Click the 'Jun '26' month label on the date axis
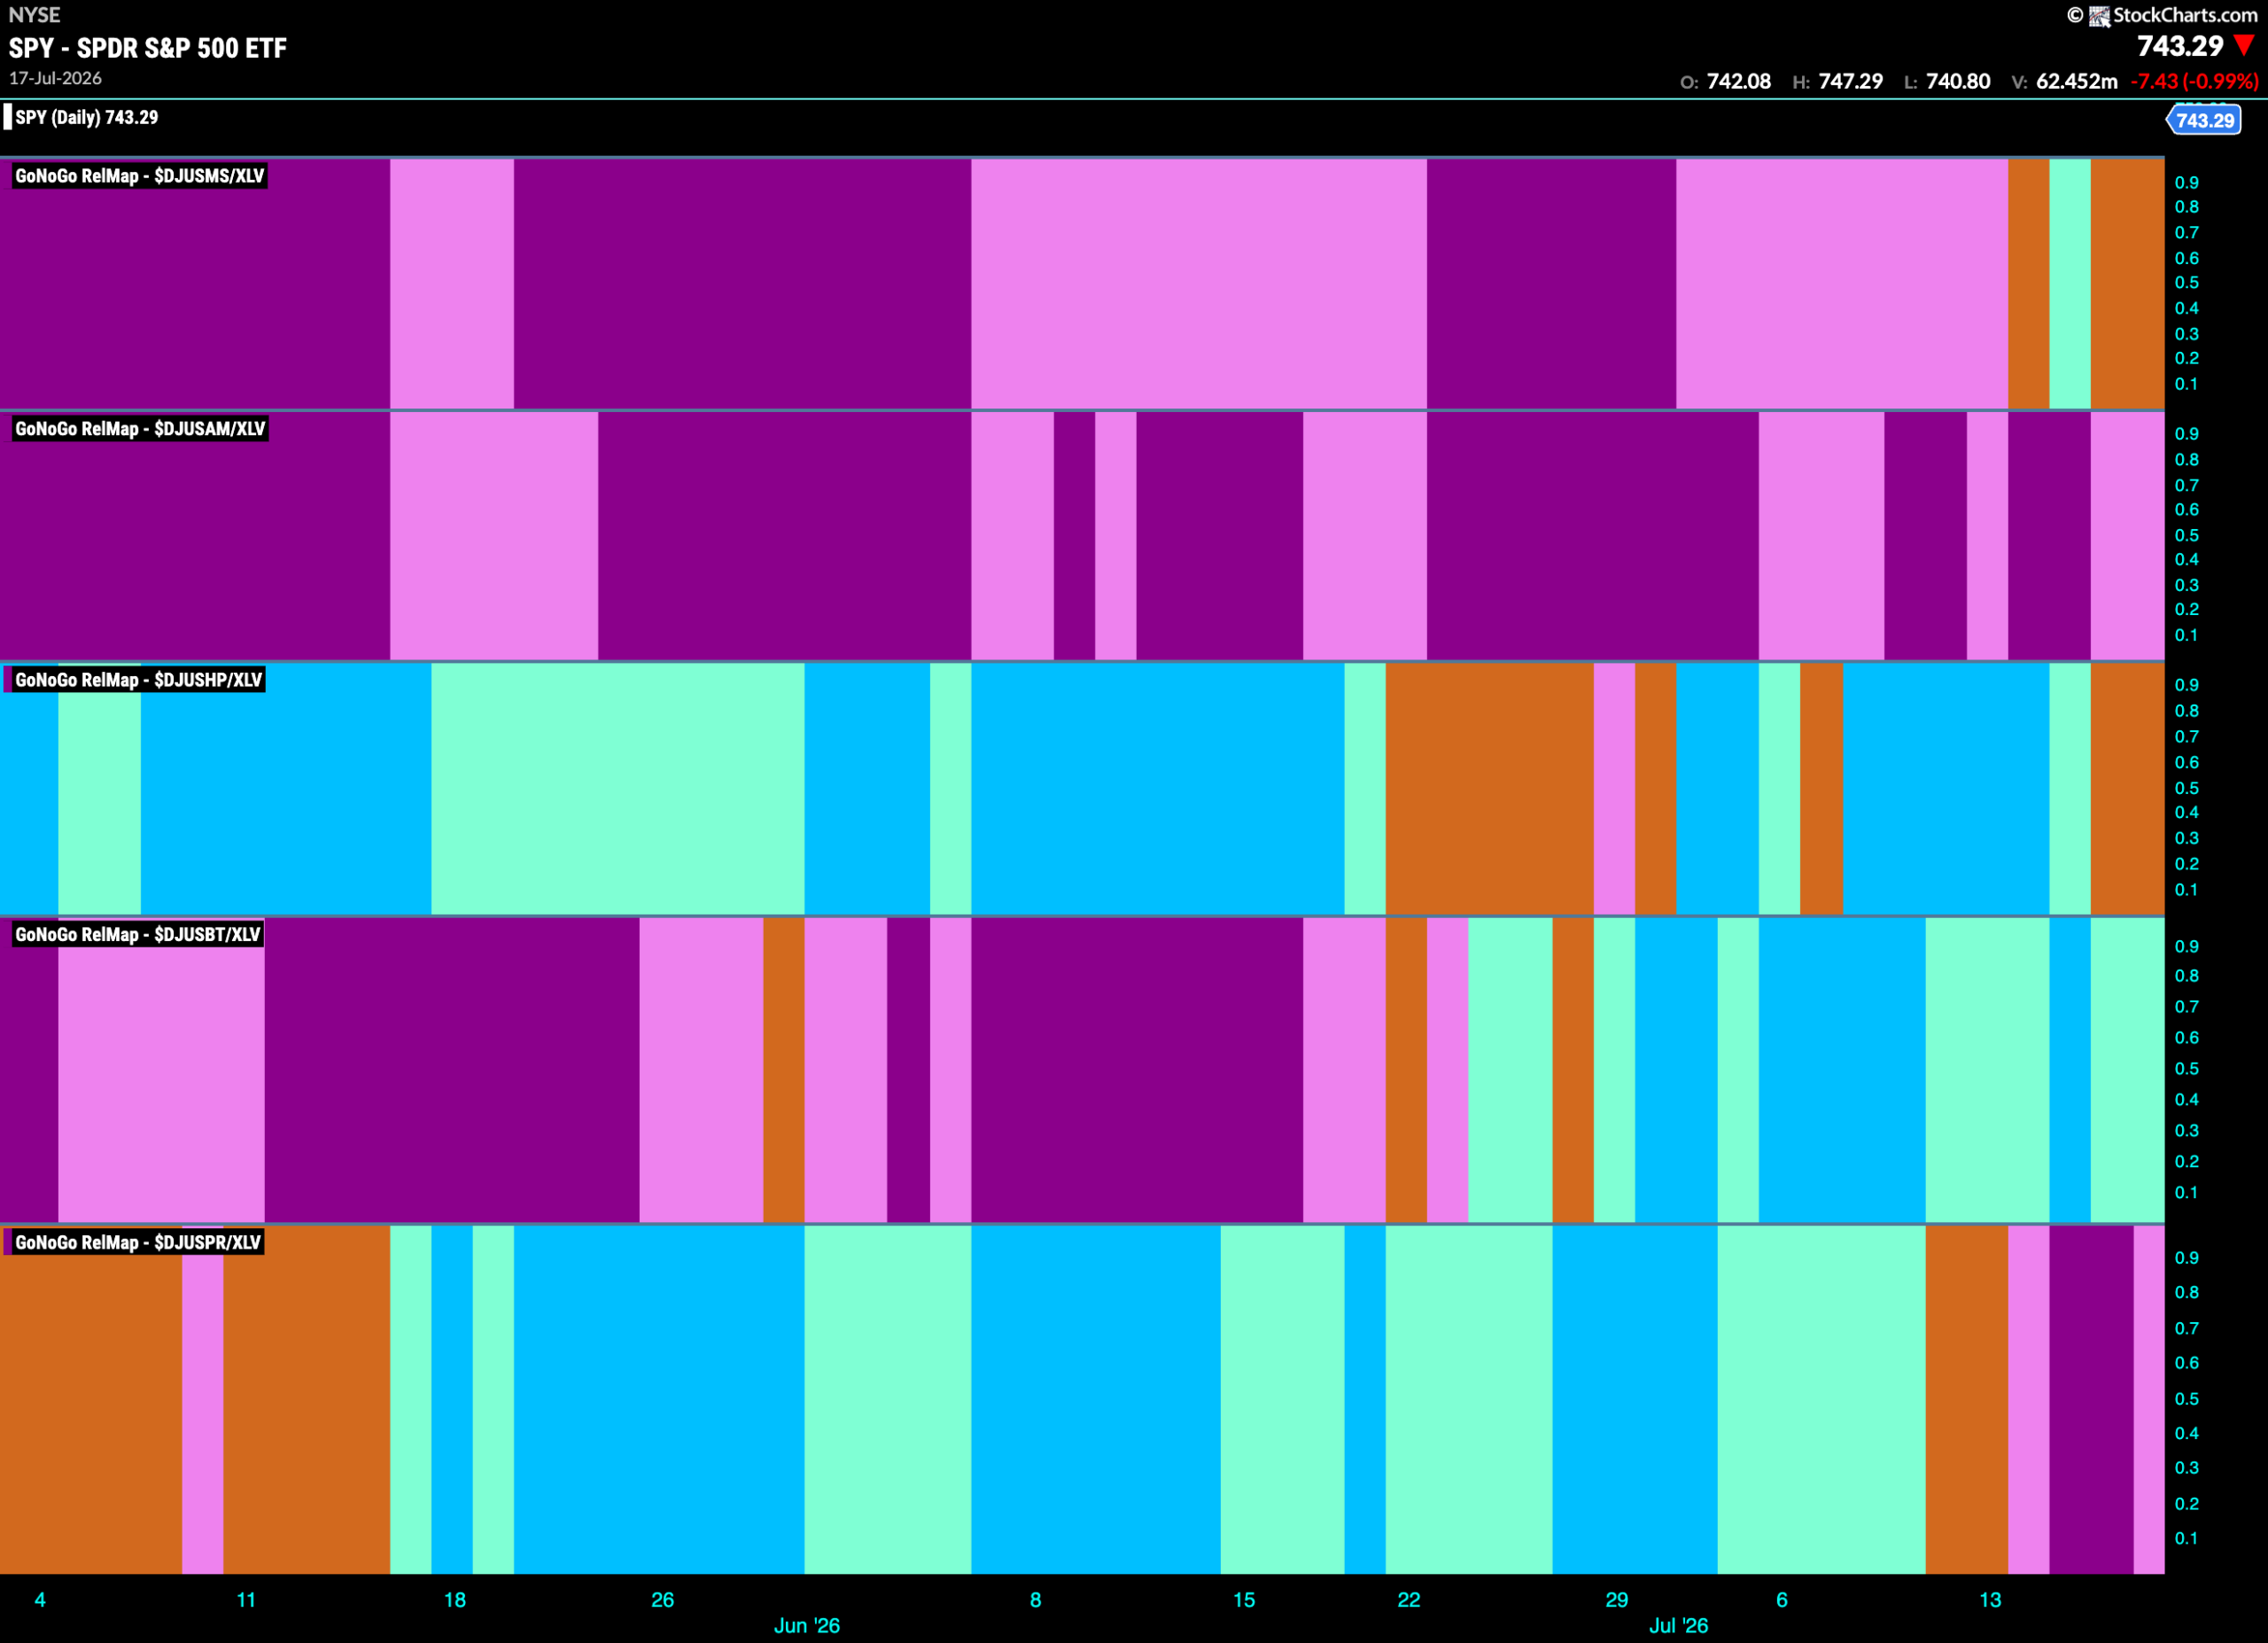The image size is (2268, 1643). pos(807,1626)
